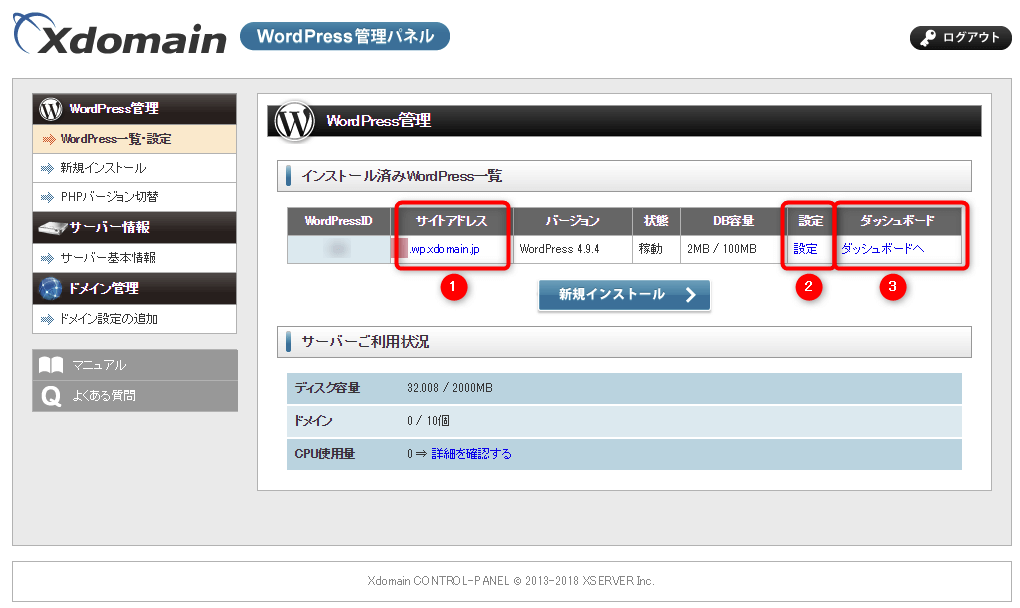The image size is (1020, 608).
Task: Click the globe icon beside ドメイン管理
Action: click(x=50, y=288)
